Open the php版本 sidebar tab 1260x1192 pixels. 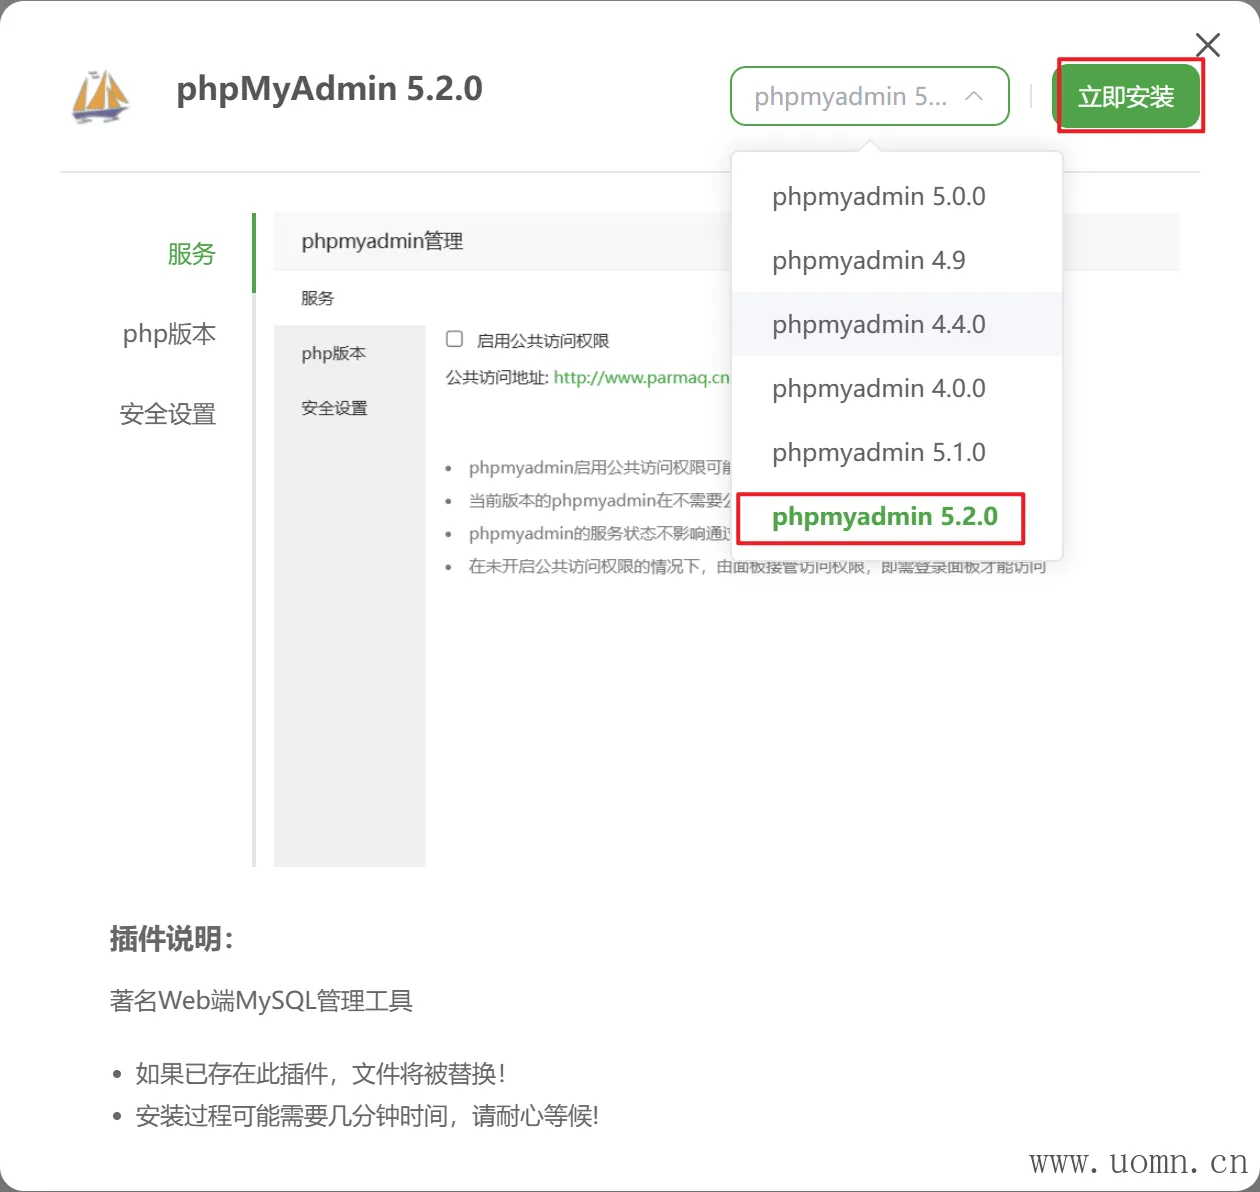[169, 333]
